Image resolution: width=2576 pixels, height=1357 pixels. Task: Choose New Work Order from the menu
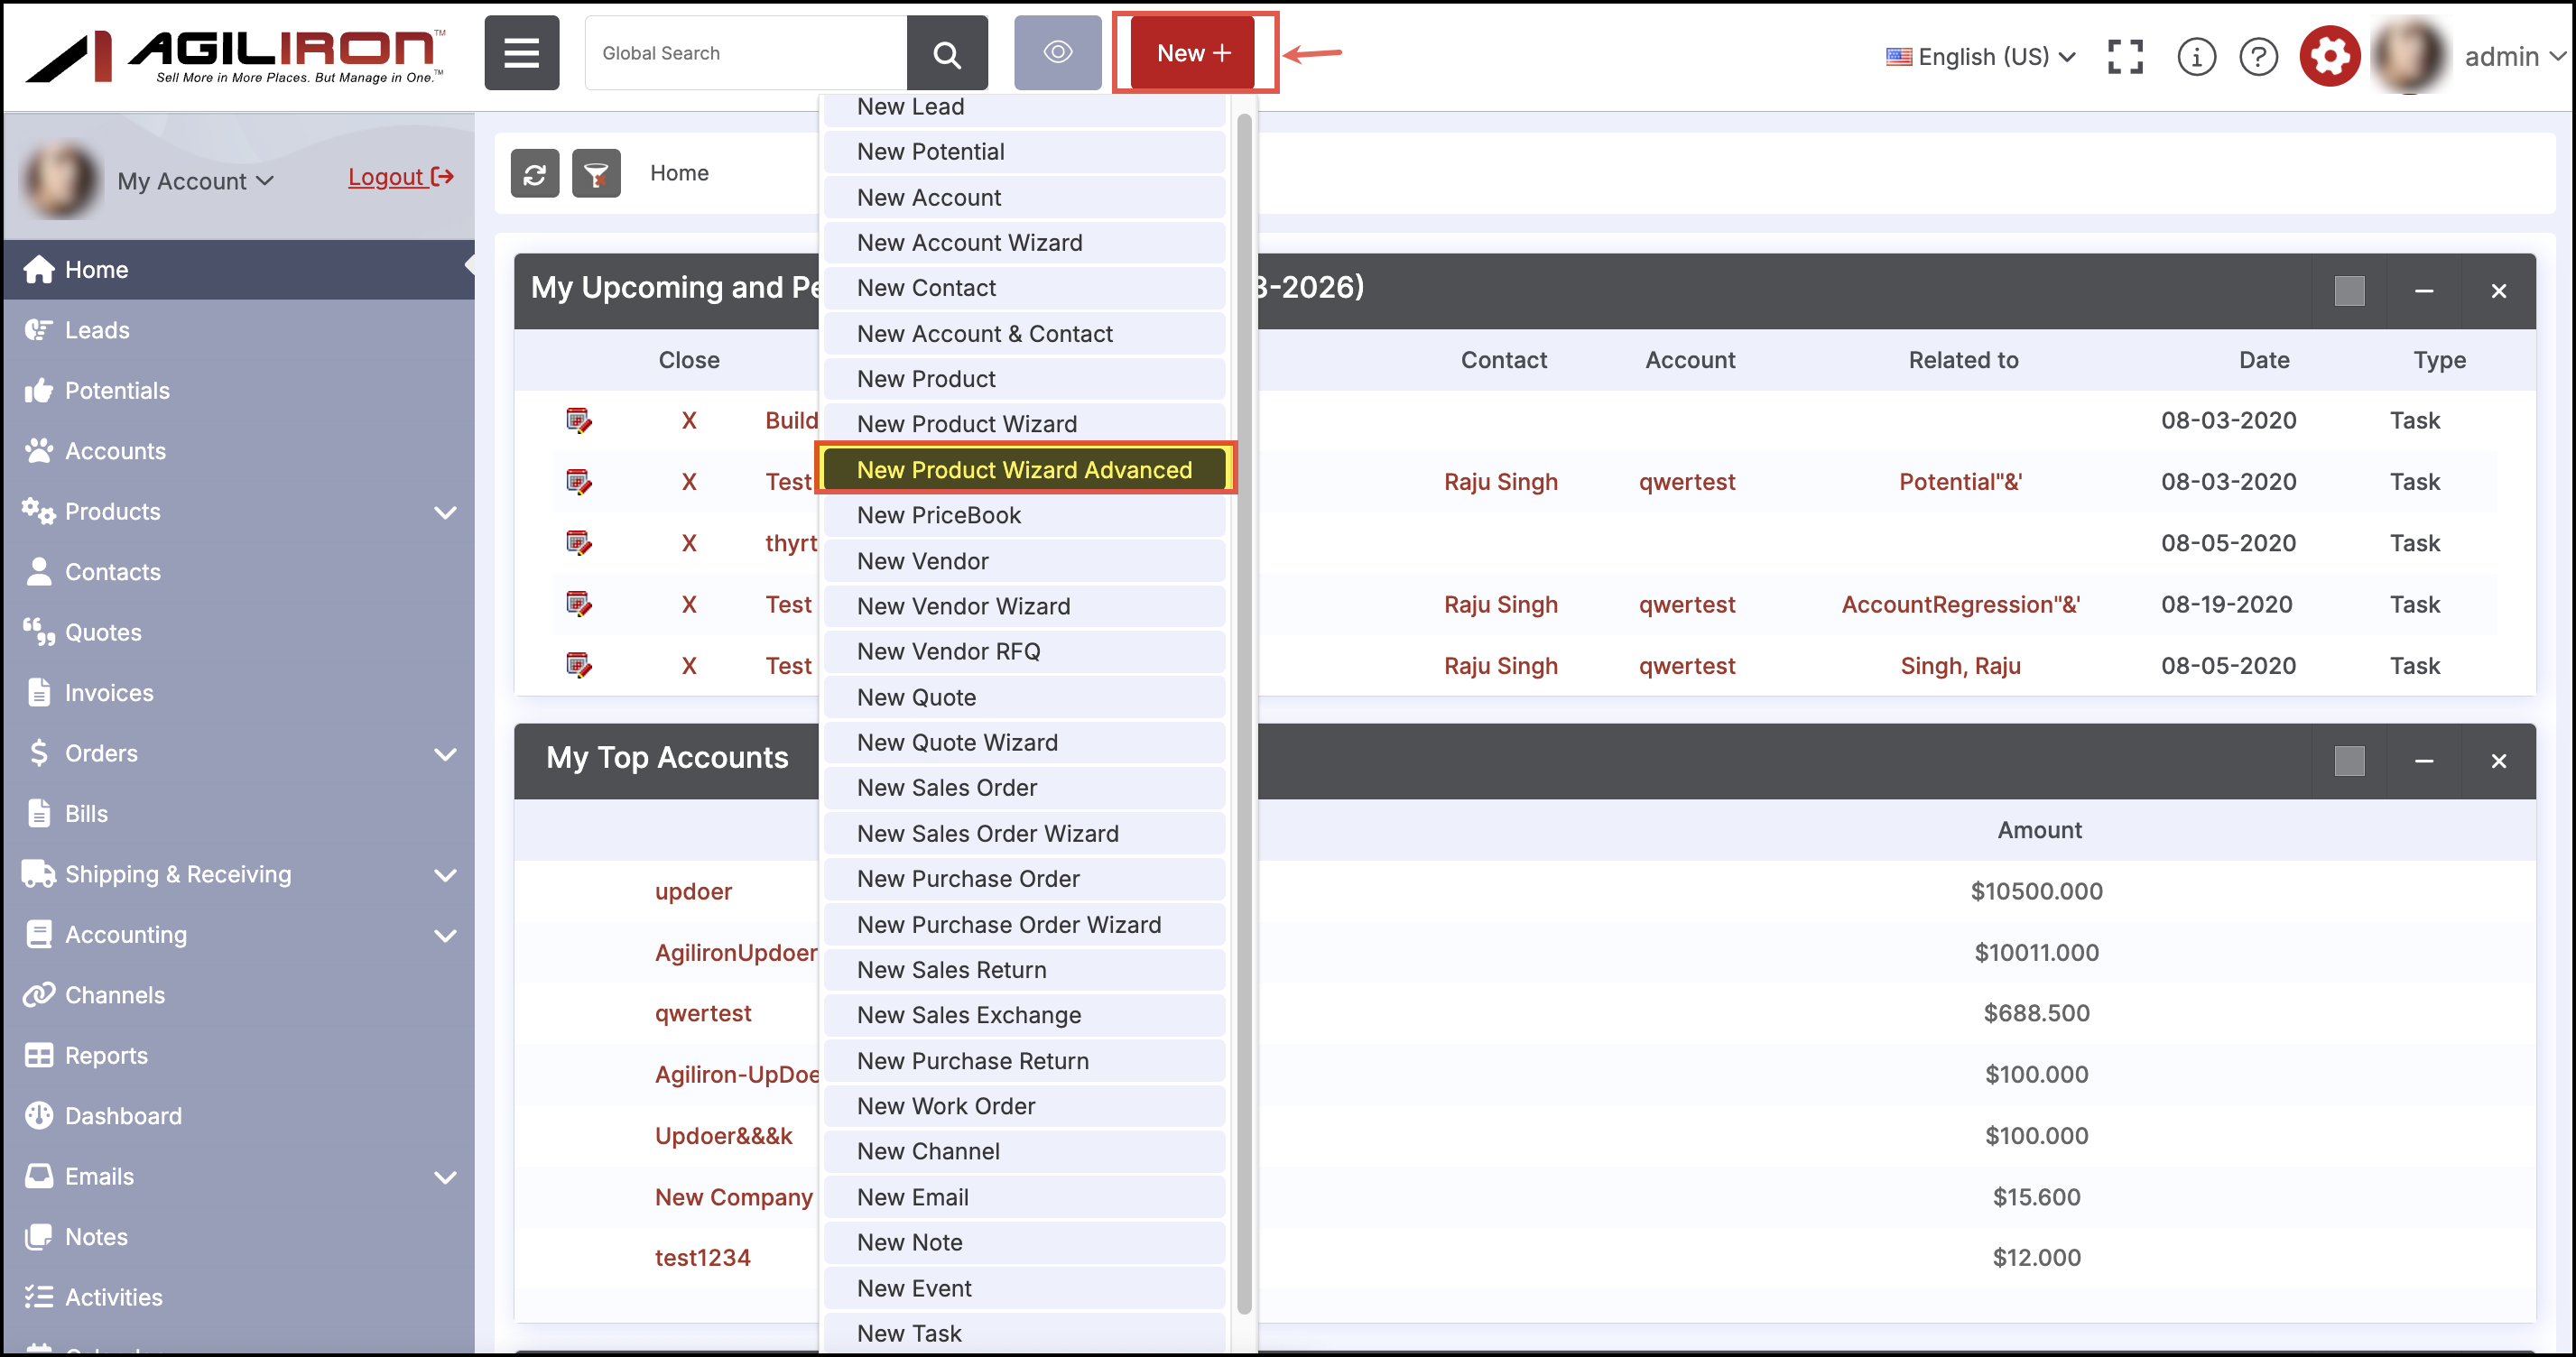1025,1106
